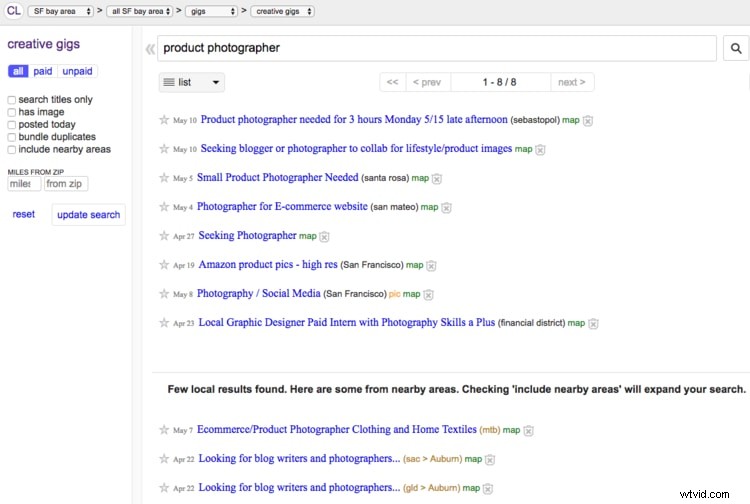Star the Photography / Social Media listing
The image size is (750, 504).
pos(164,294)
